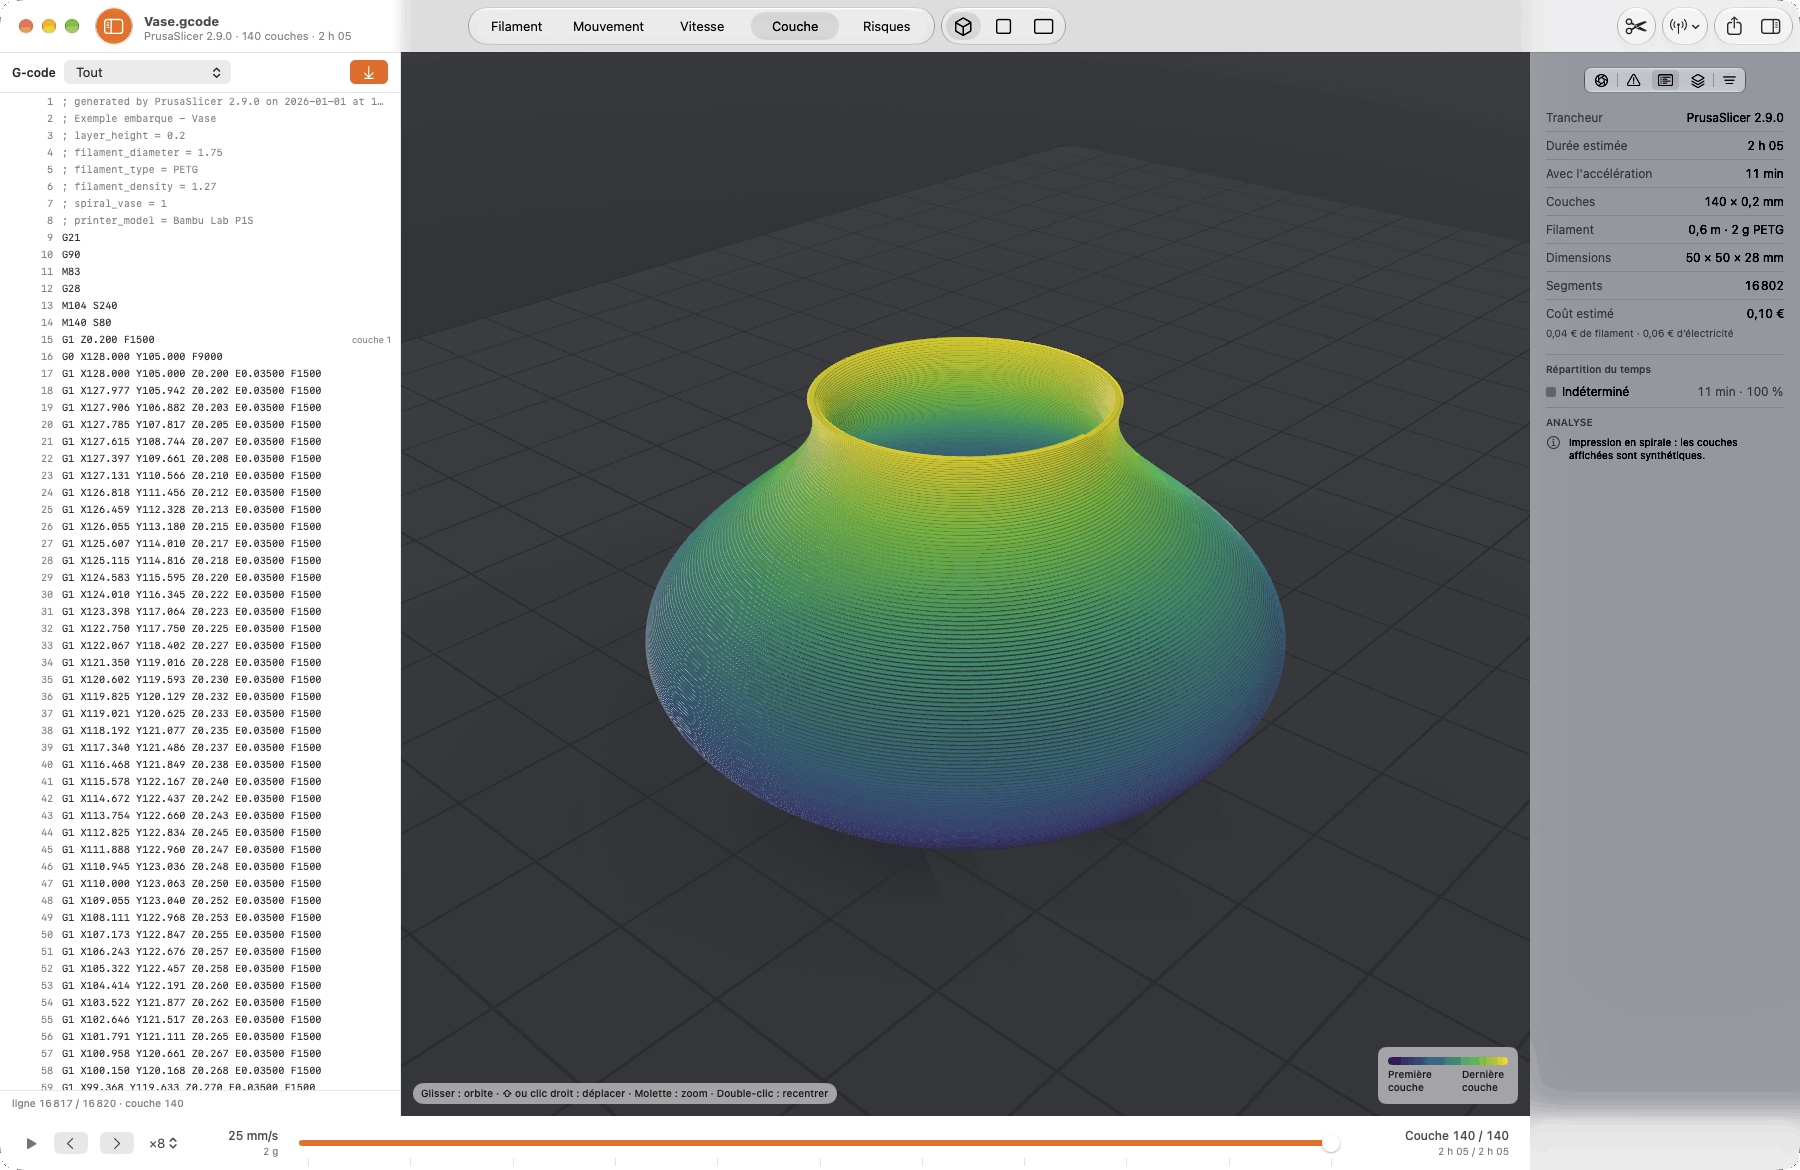
Task: Open the share icon in toolbar
Action: (1734, 27)
